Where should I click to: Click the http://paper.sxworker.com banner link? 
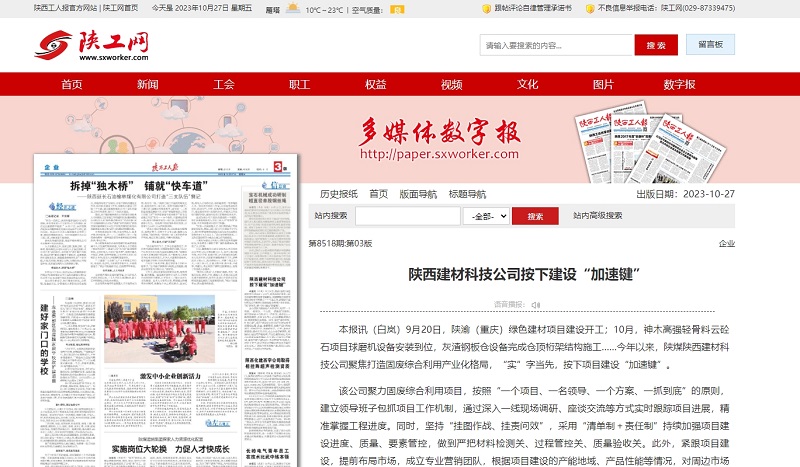point(439,154)
